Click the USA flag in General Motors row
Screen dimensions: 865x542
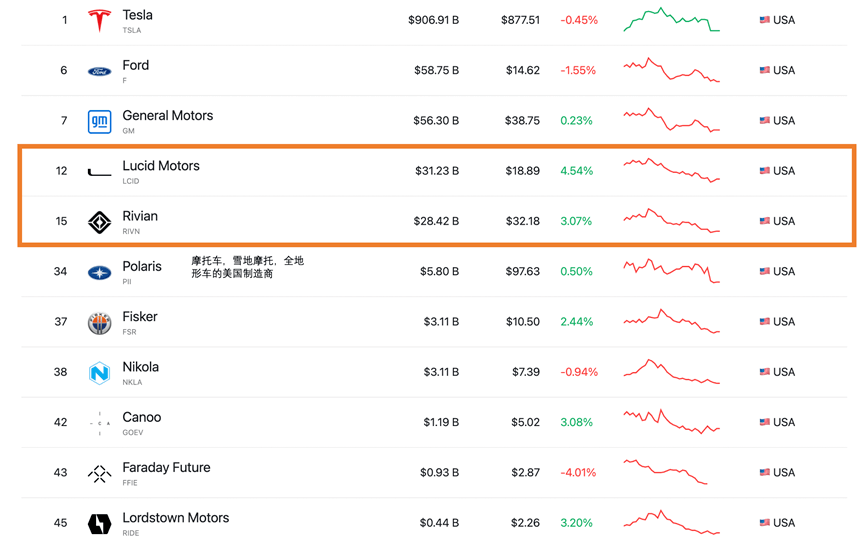point(765,120)
